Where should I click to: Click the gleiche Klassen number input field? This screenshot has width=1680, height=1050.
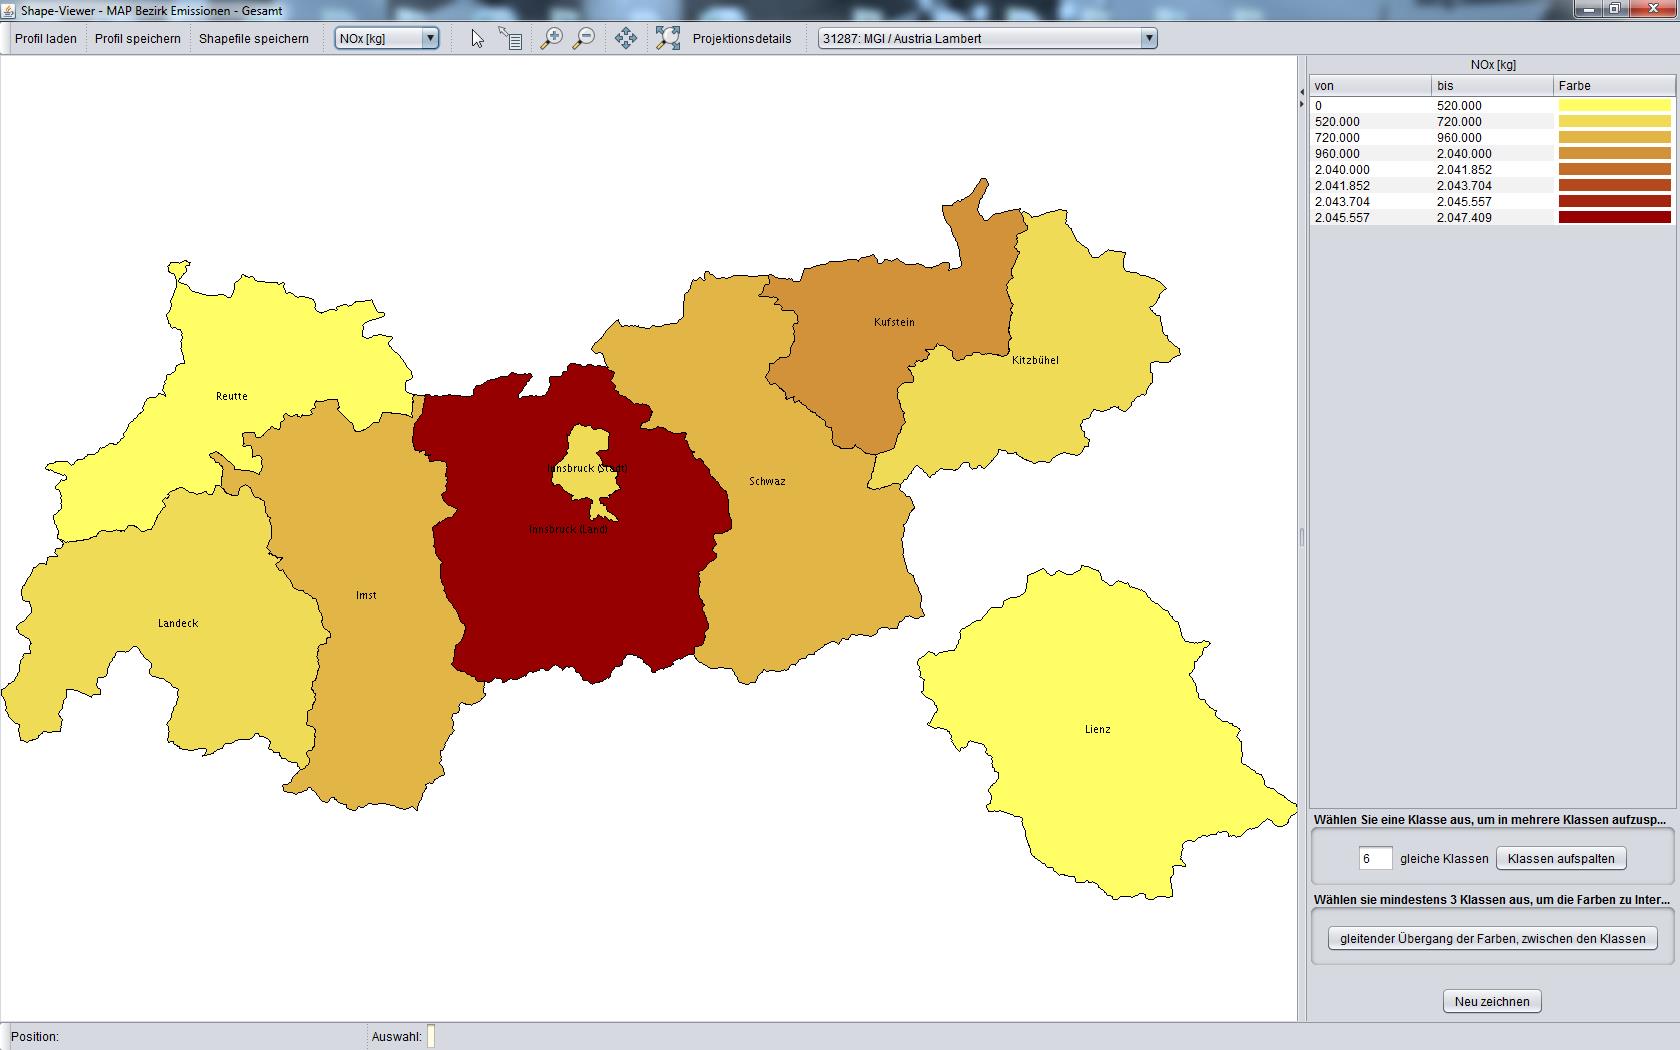1375,859
